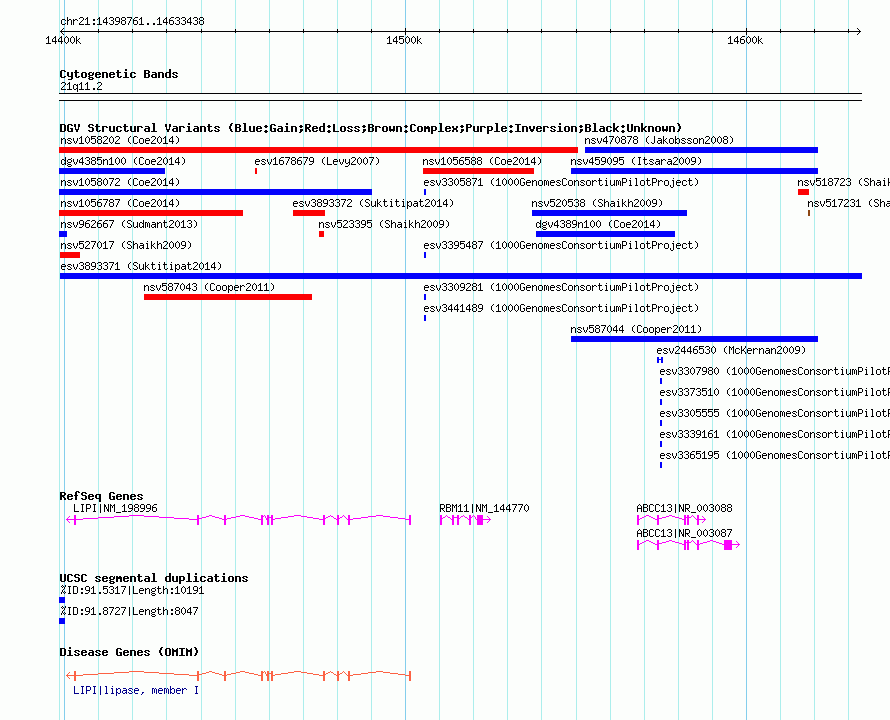Screen dimensions: 890x720
Task: Click the 14500k ruler label
Action: point(404,40)
